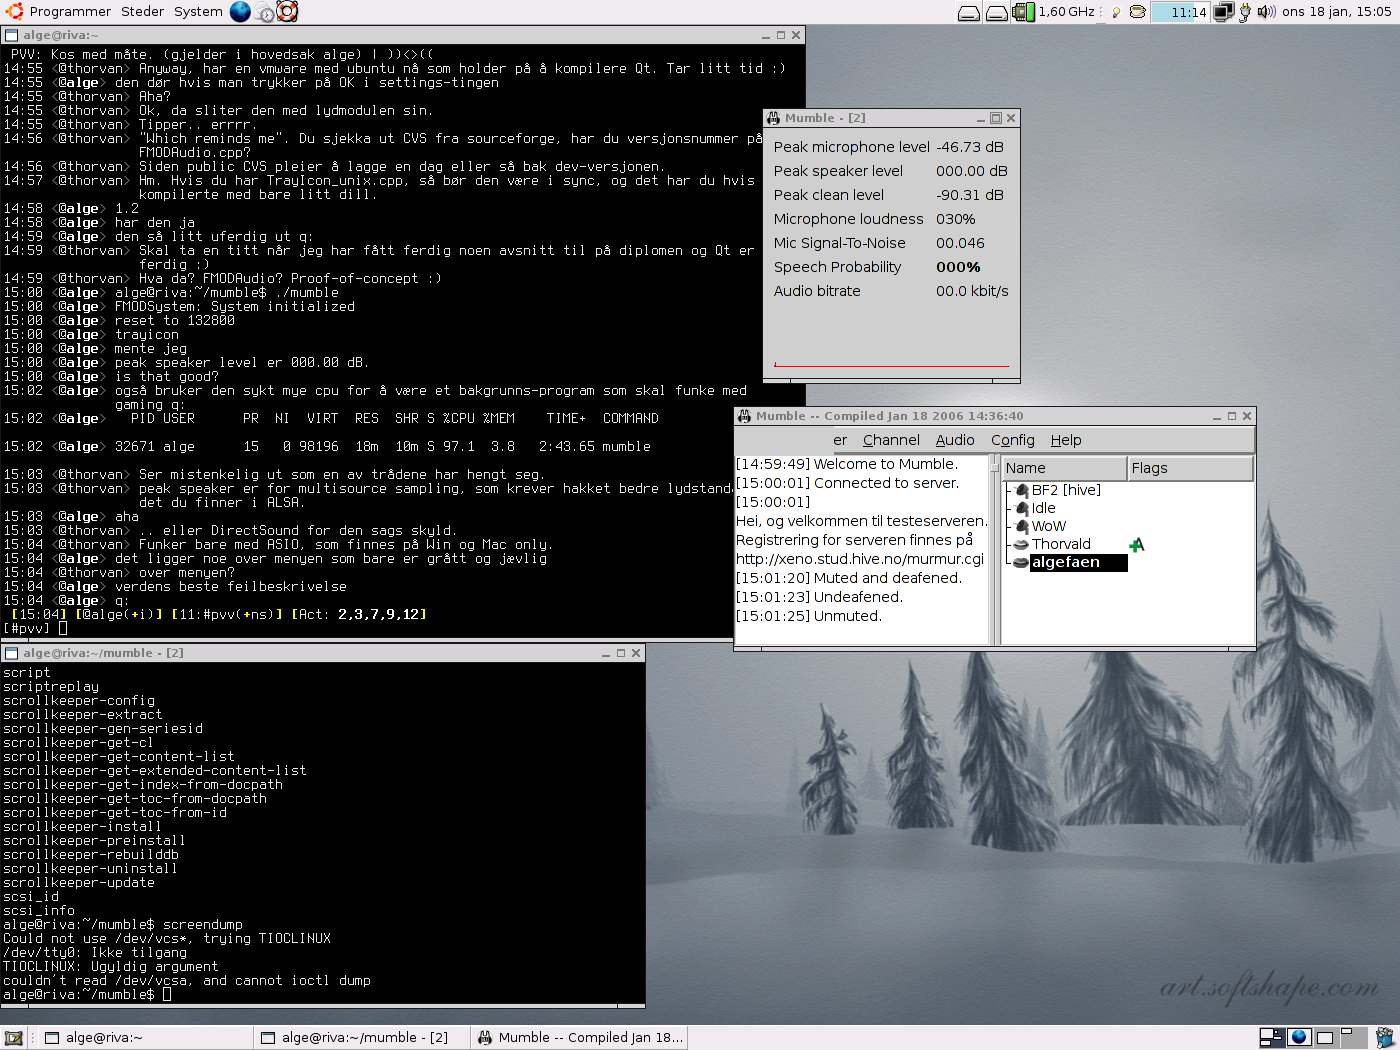
Task: Click the help lifesaver launcher icon
Action: coord(287,11)
